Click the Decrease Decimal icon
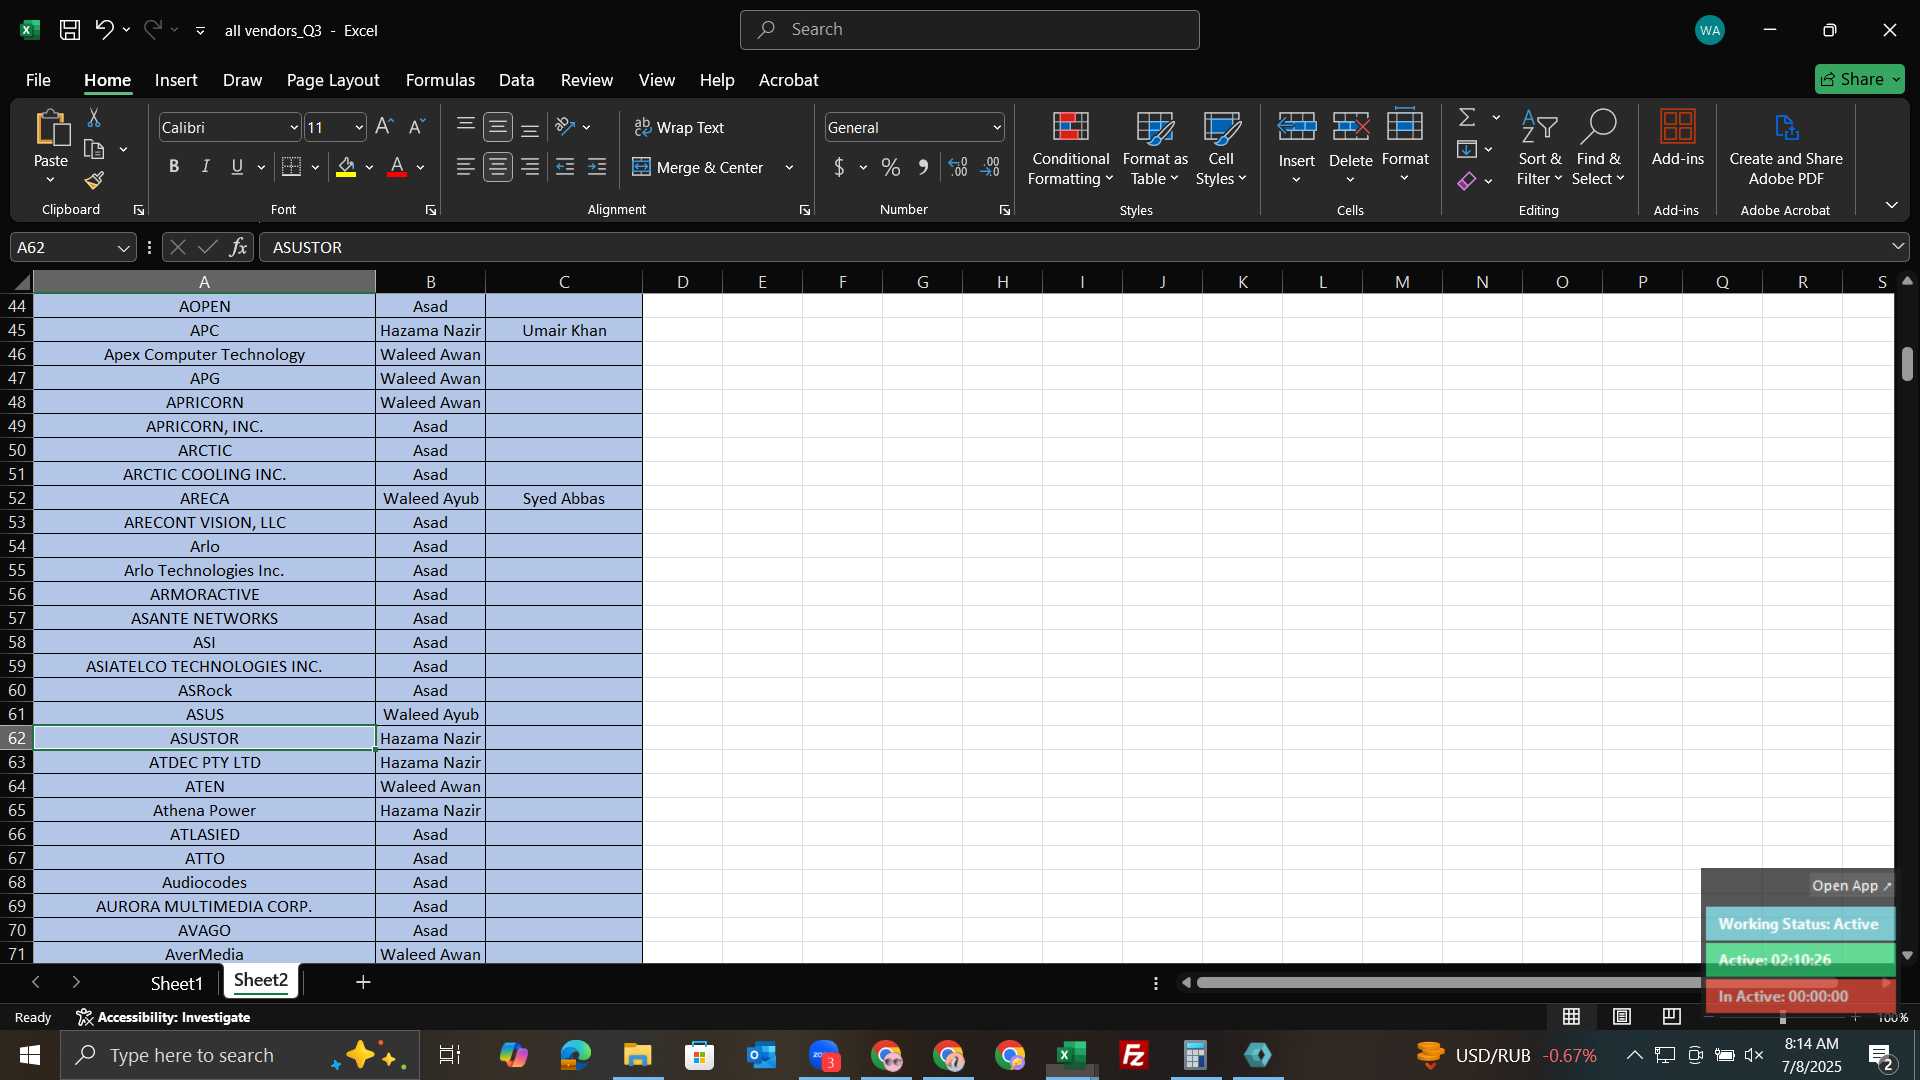This screenshot has height=1080, width=1920. (991, 167)
